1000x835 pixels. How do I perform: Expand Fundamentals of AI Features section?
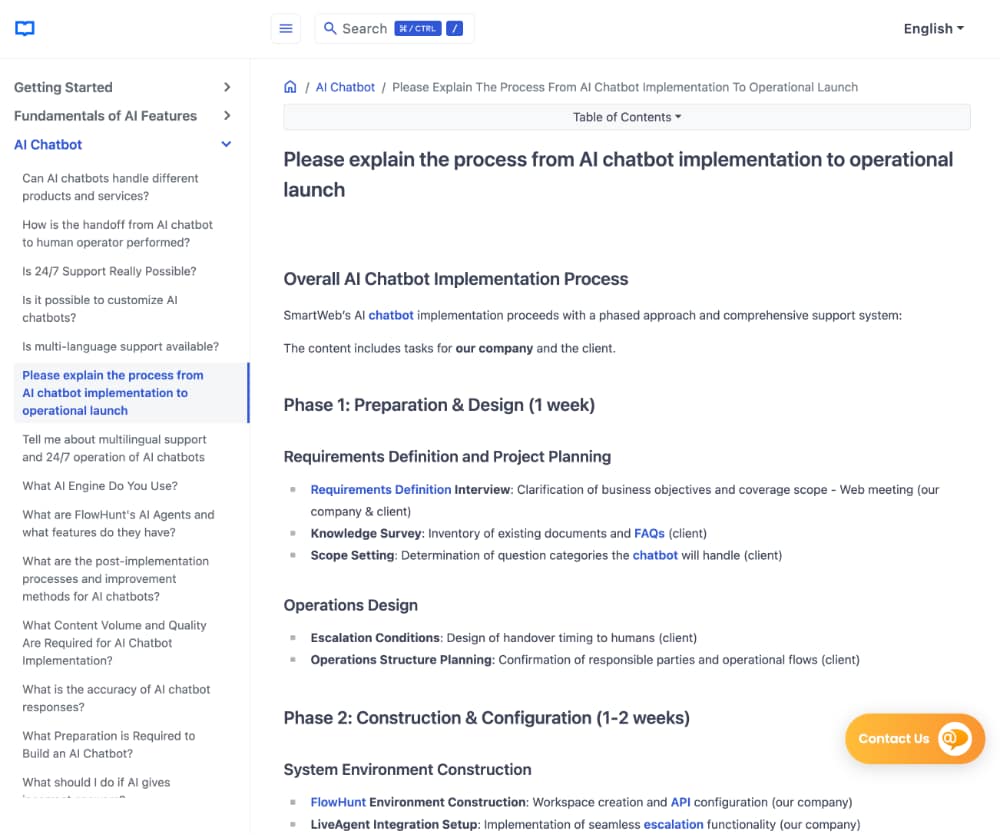[x=227, y=116]
